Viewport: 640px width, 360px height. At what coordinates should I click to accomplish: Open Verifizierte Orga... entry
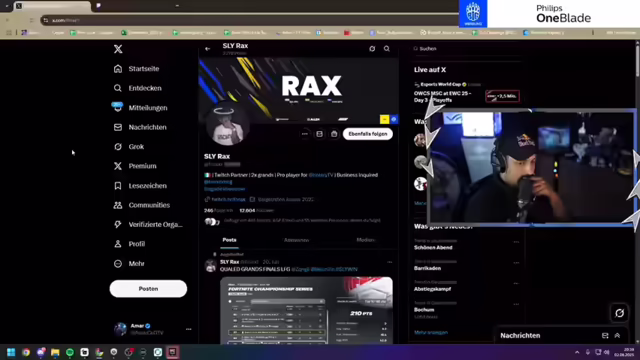tap(148, 224)
